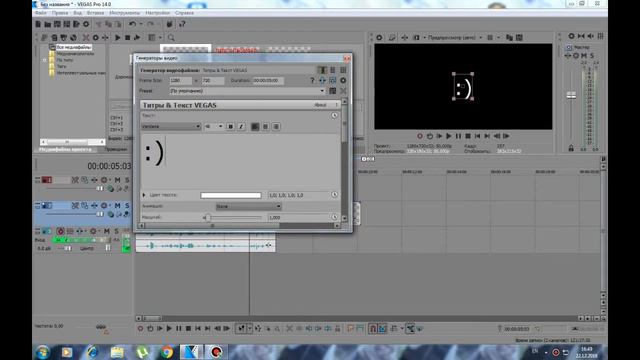Open the Project Media search magnifier
Viewport: 640px width, 360px height.
pos(171,38)
